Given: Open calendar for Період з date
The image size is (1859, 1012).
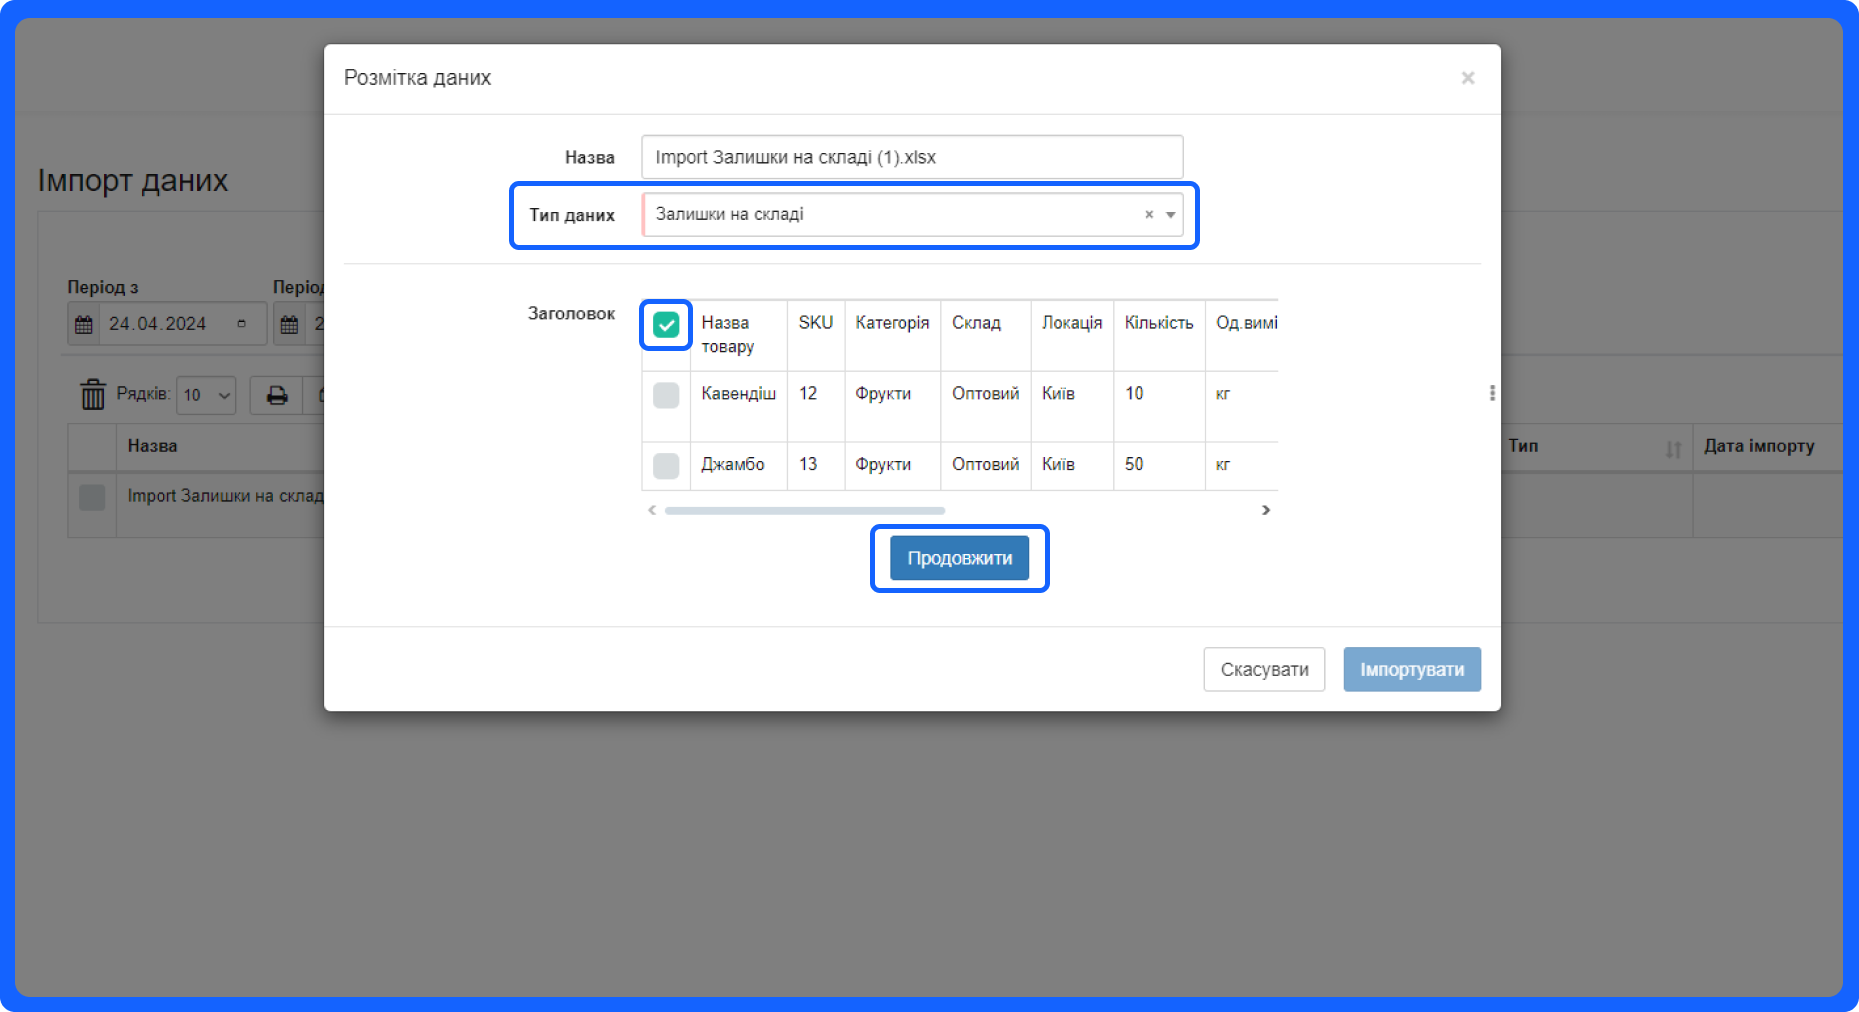Looking at the screenshot, I should [x=84, y=325].
